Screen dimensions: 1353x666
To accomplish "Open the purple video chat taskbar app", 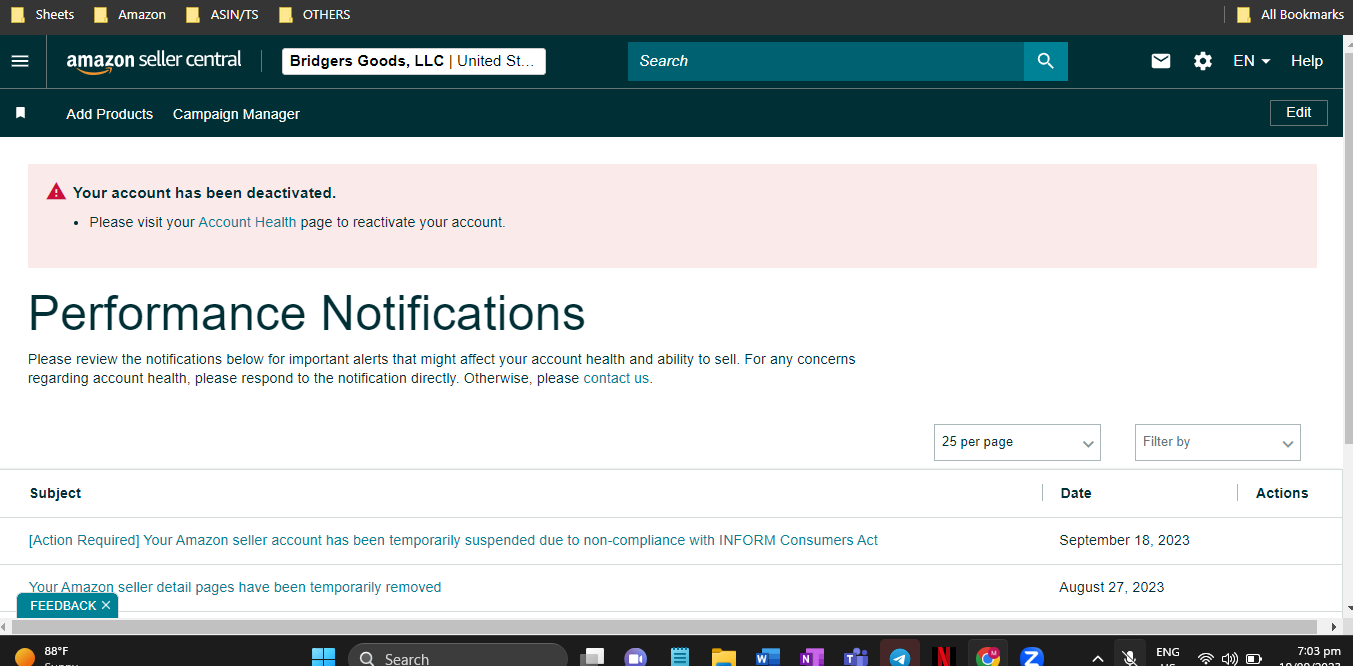I will click(635, 657).
